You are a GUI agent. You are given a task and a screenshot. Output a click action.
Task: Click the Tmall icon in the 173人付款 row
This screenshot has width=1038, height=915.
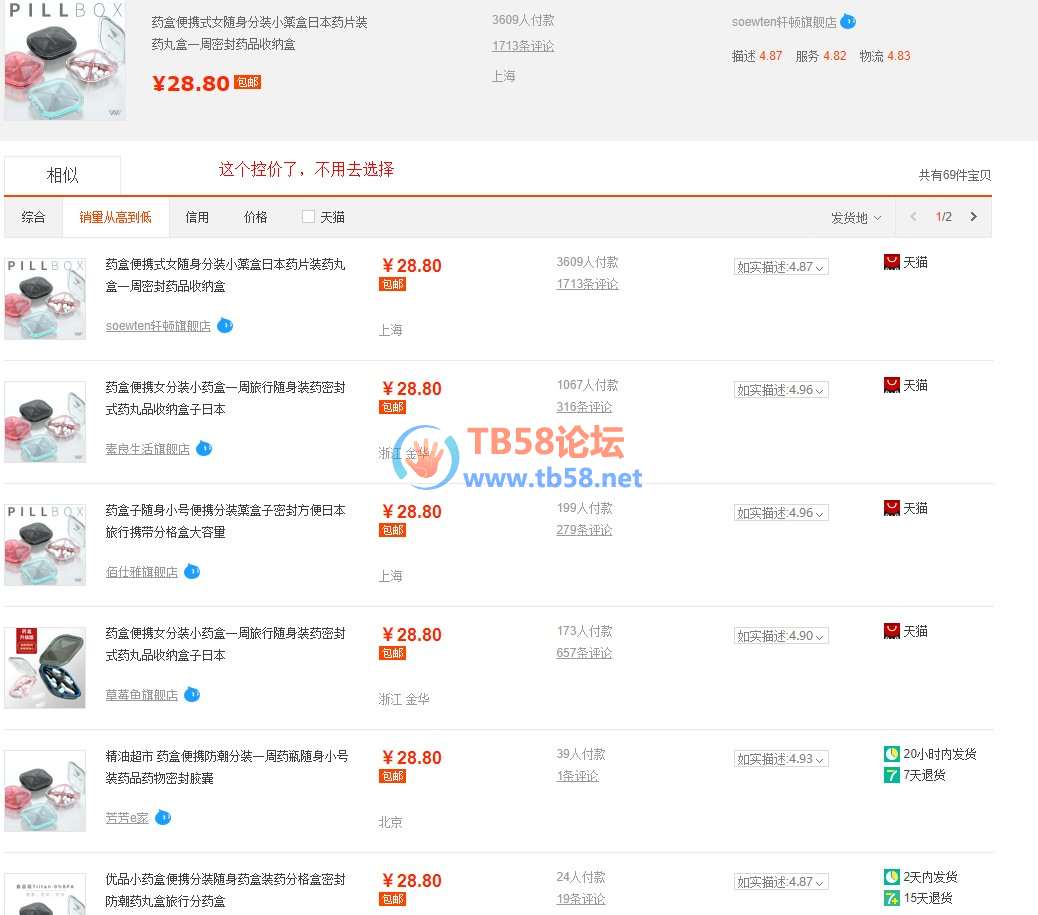point(892,632)
